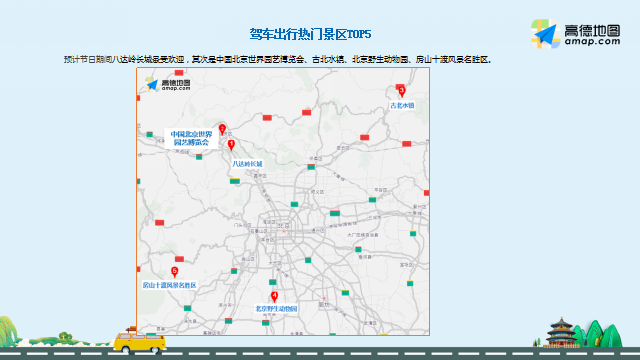Click the Amap paper-plane logo at top right

point(545,34)
